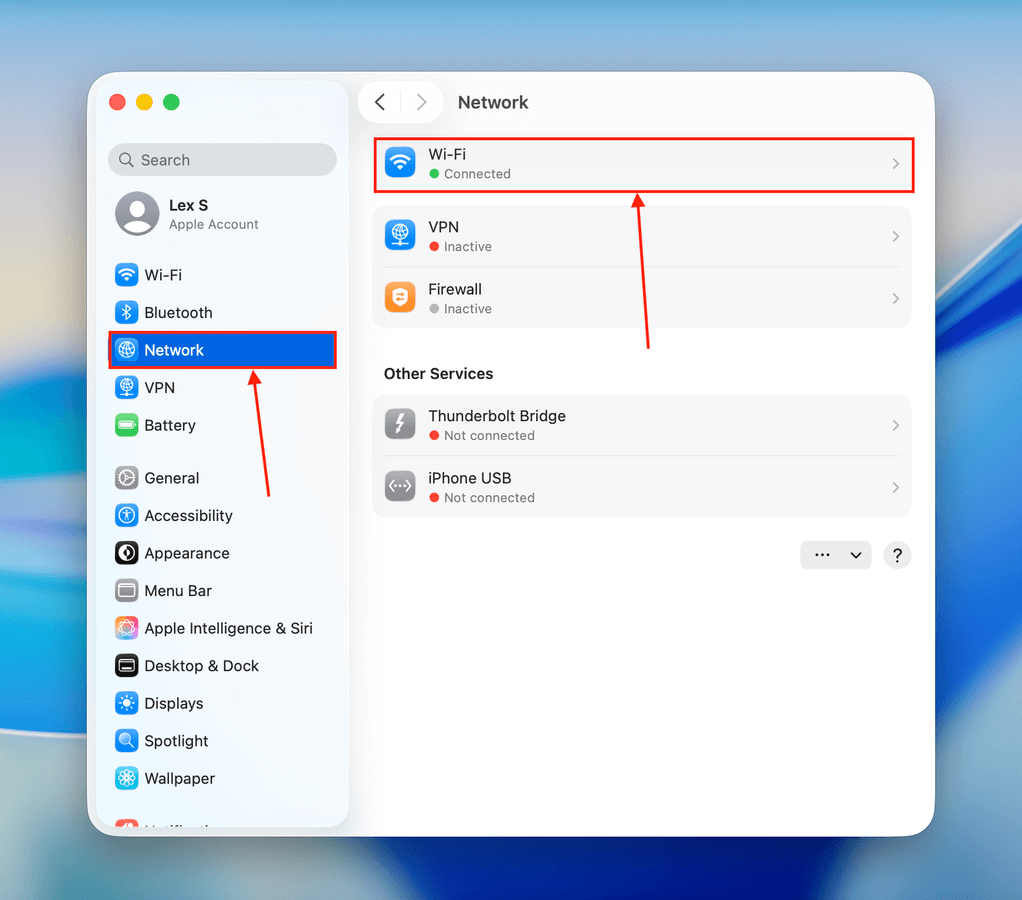1022x900 pixels.
Task: Click the Accessibility icon in sidebar
Action: point(126,516)
